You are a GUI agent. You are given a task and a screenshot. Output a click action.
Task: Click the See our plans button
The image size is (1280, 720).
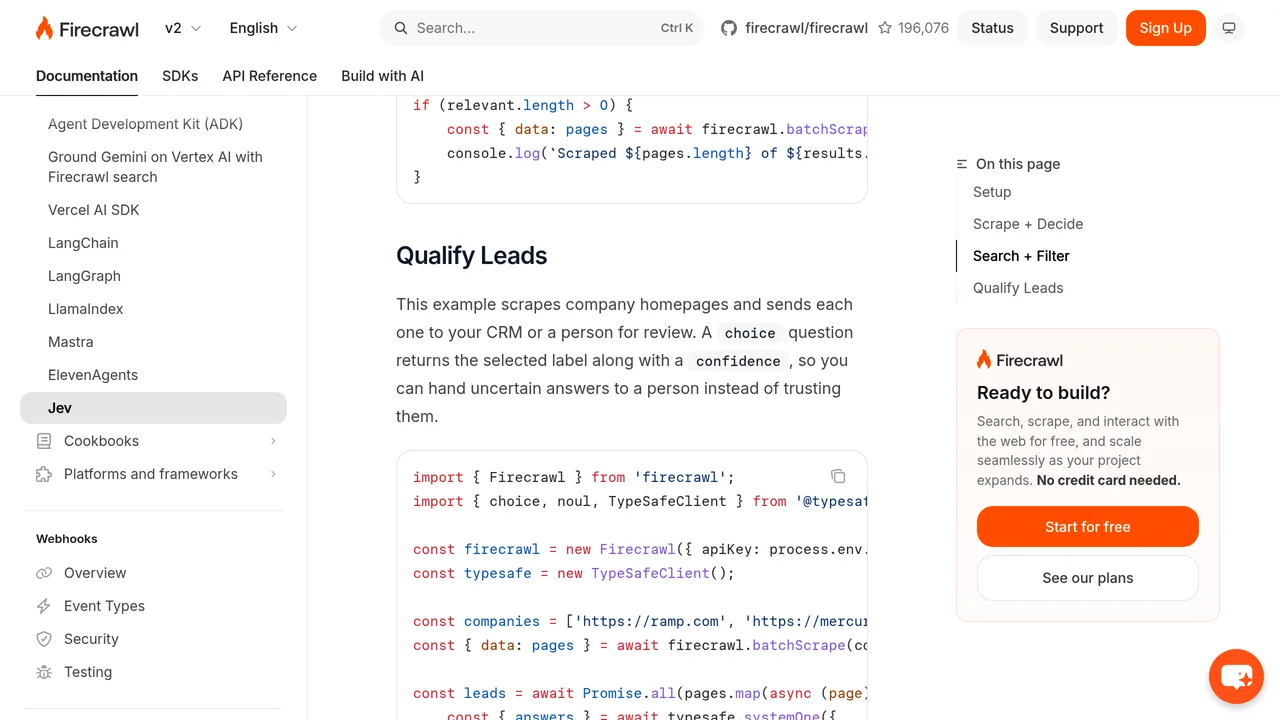1088,578
